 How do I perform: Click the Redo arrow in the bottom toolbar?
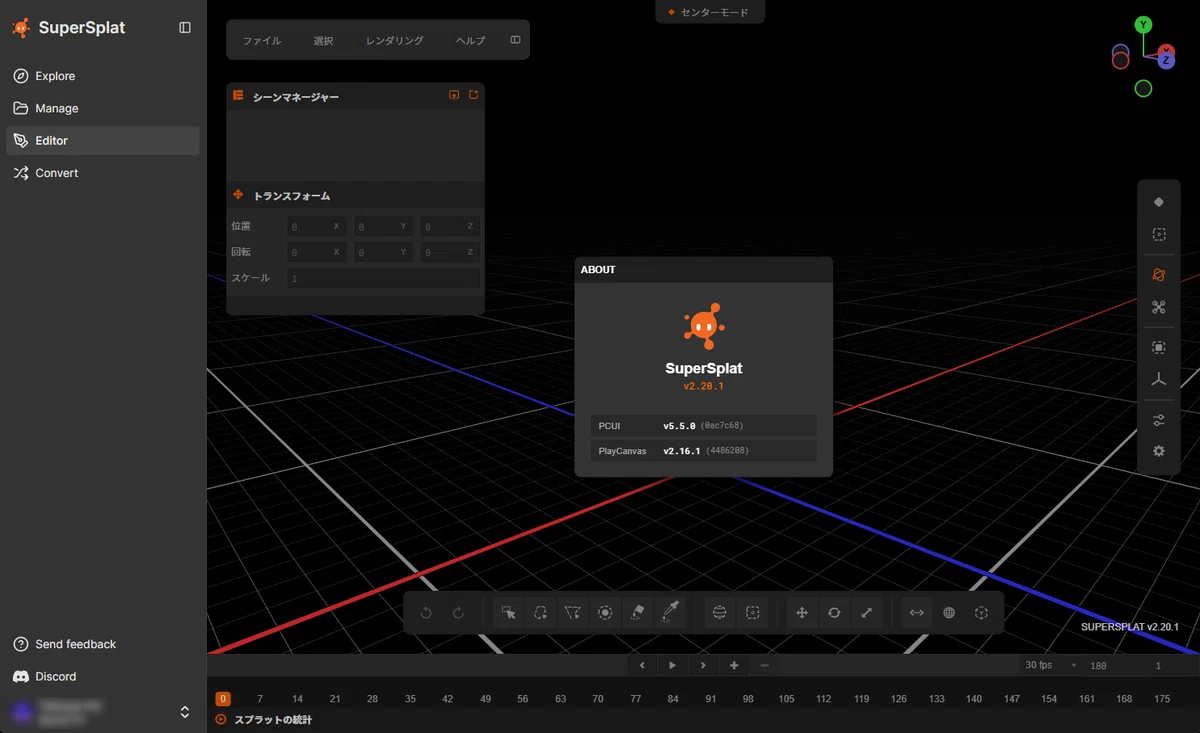pyautogui.click(x=459, y=613)
